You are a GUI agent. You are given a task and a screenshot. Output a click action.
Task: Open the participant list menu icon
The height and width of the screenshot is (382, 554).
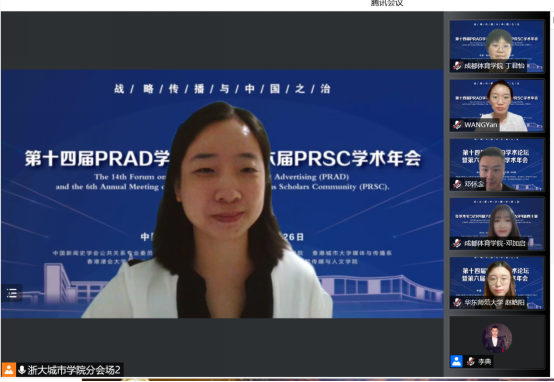coord(12,293)
